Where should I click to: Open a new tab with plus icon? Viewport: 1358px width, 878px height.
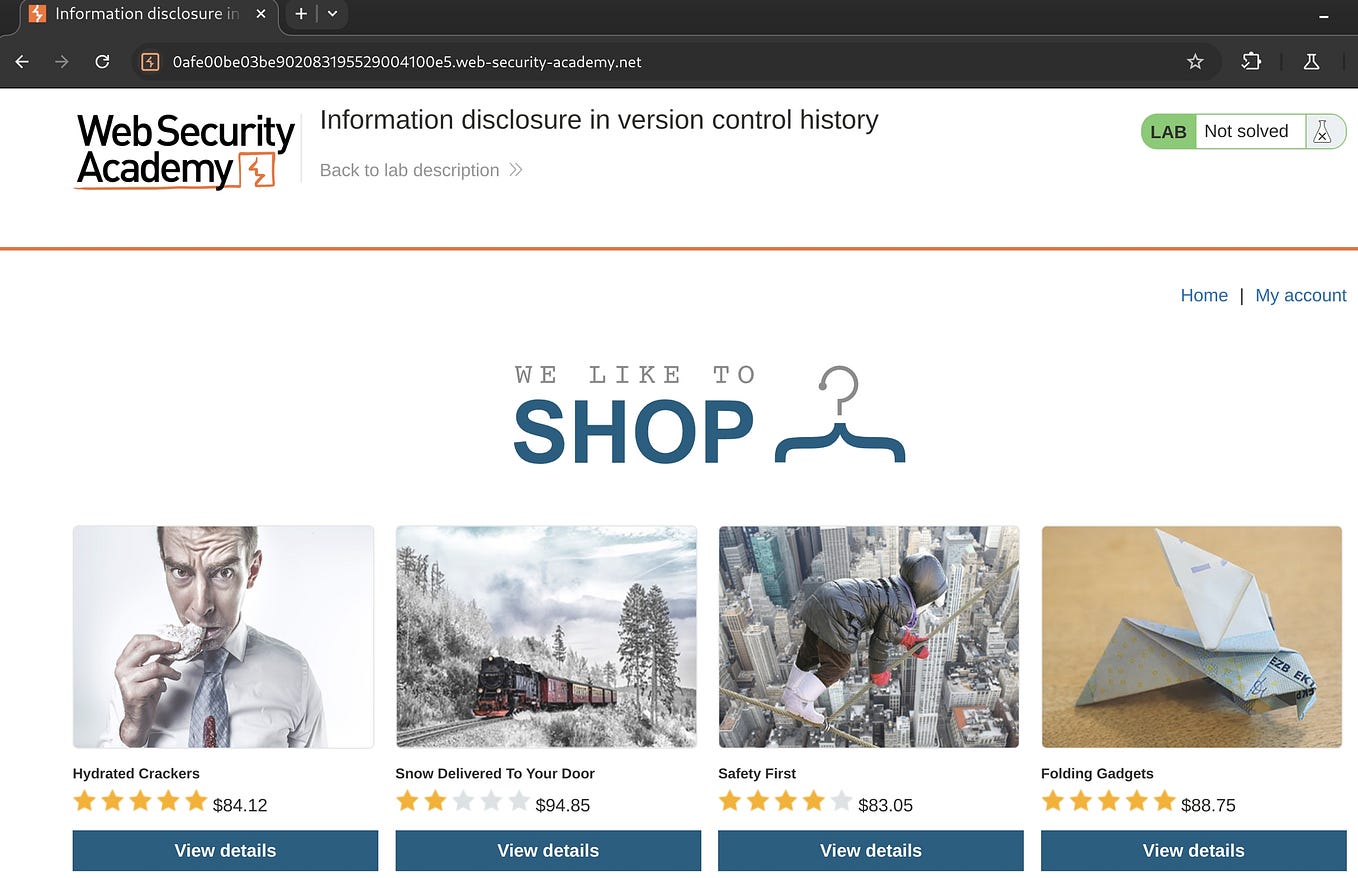coord(301,14)
